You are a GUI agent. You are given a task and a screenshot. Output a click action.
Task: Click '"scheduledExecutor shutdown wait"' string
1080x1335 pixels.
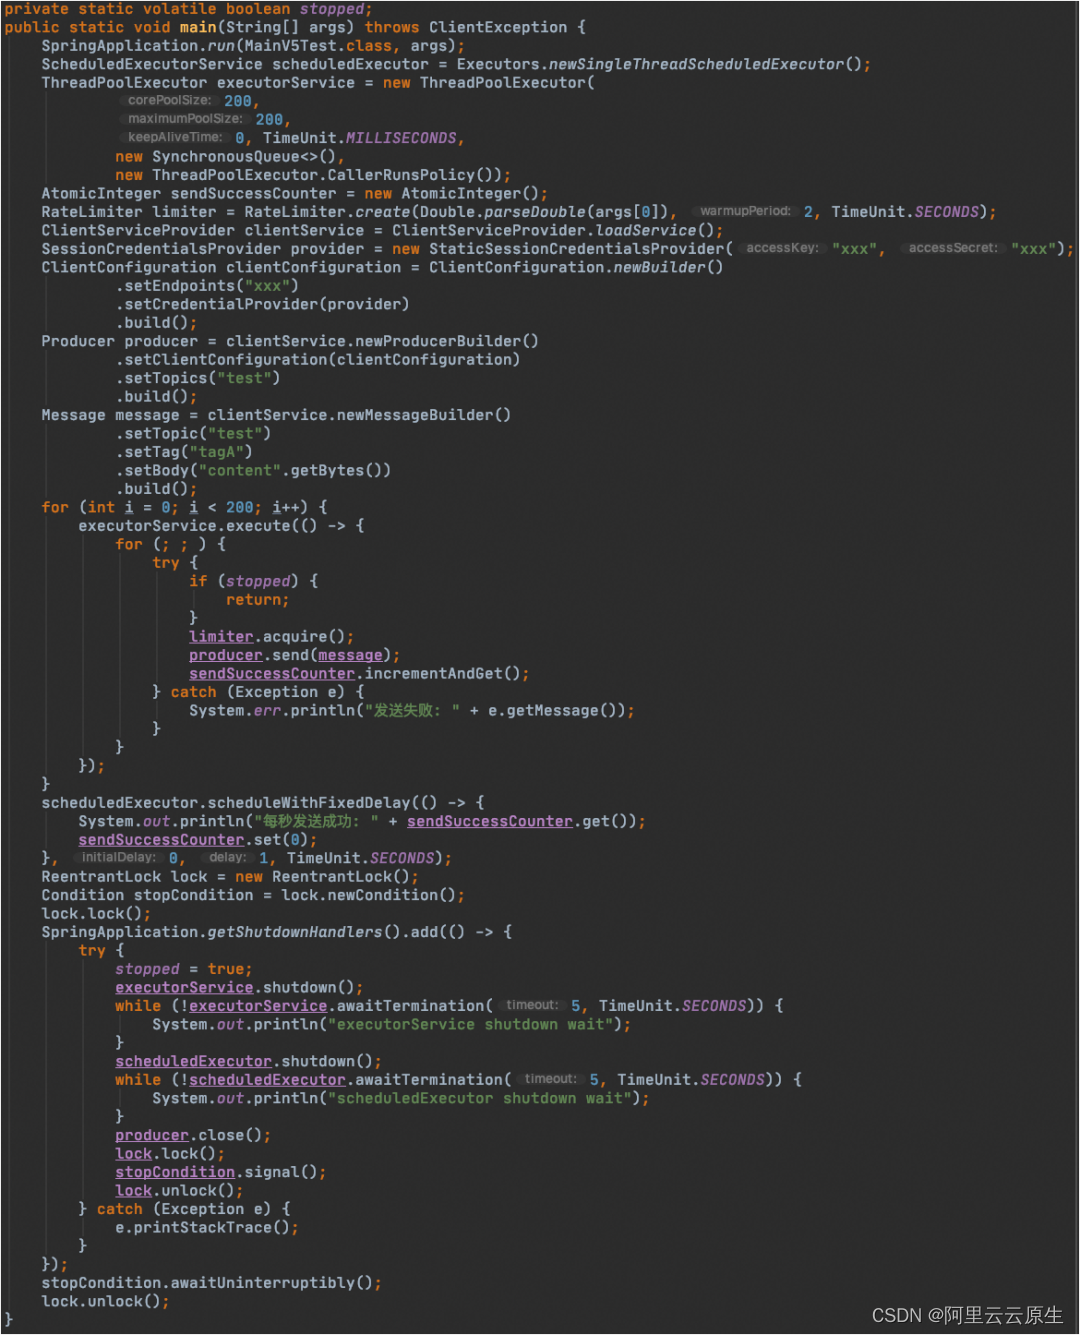(479, 1099)
